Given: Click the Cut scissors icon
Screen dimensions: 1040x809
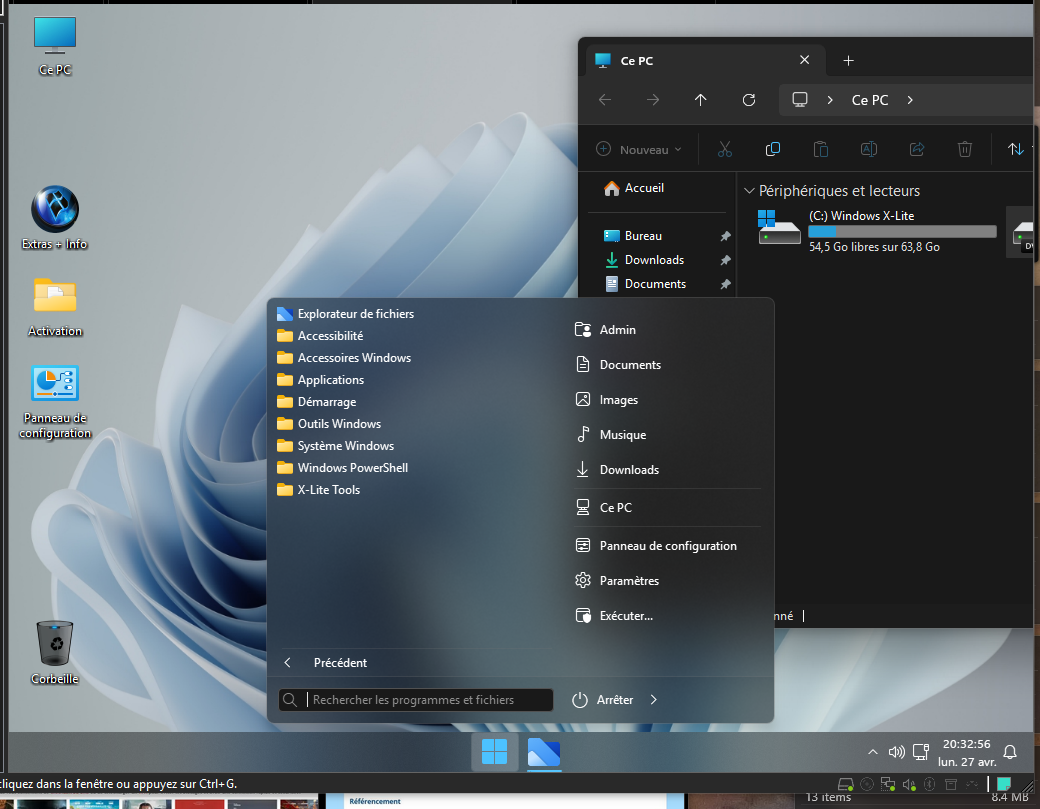Looking at the screenshot, I should pos(725,149).
